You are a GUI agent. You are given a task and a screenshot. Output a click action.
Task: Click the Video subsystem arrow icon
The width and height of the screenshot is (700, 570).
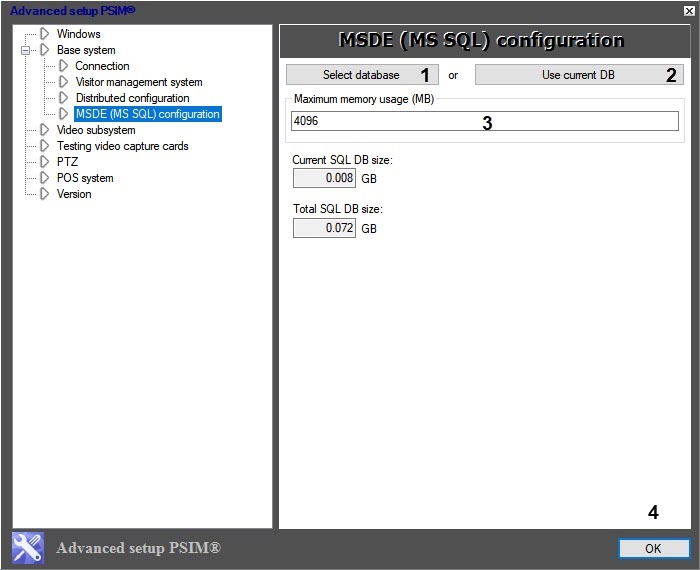45,130
